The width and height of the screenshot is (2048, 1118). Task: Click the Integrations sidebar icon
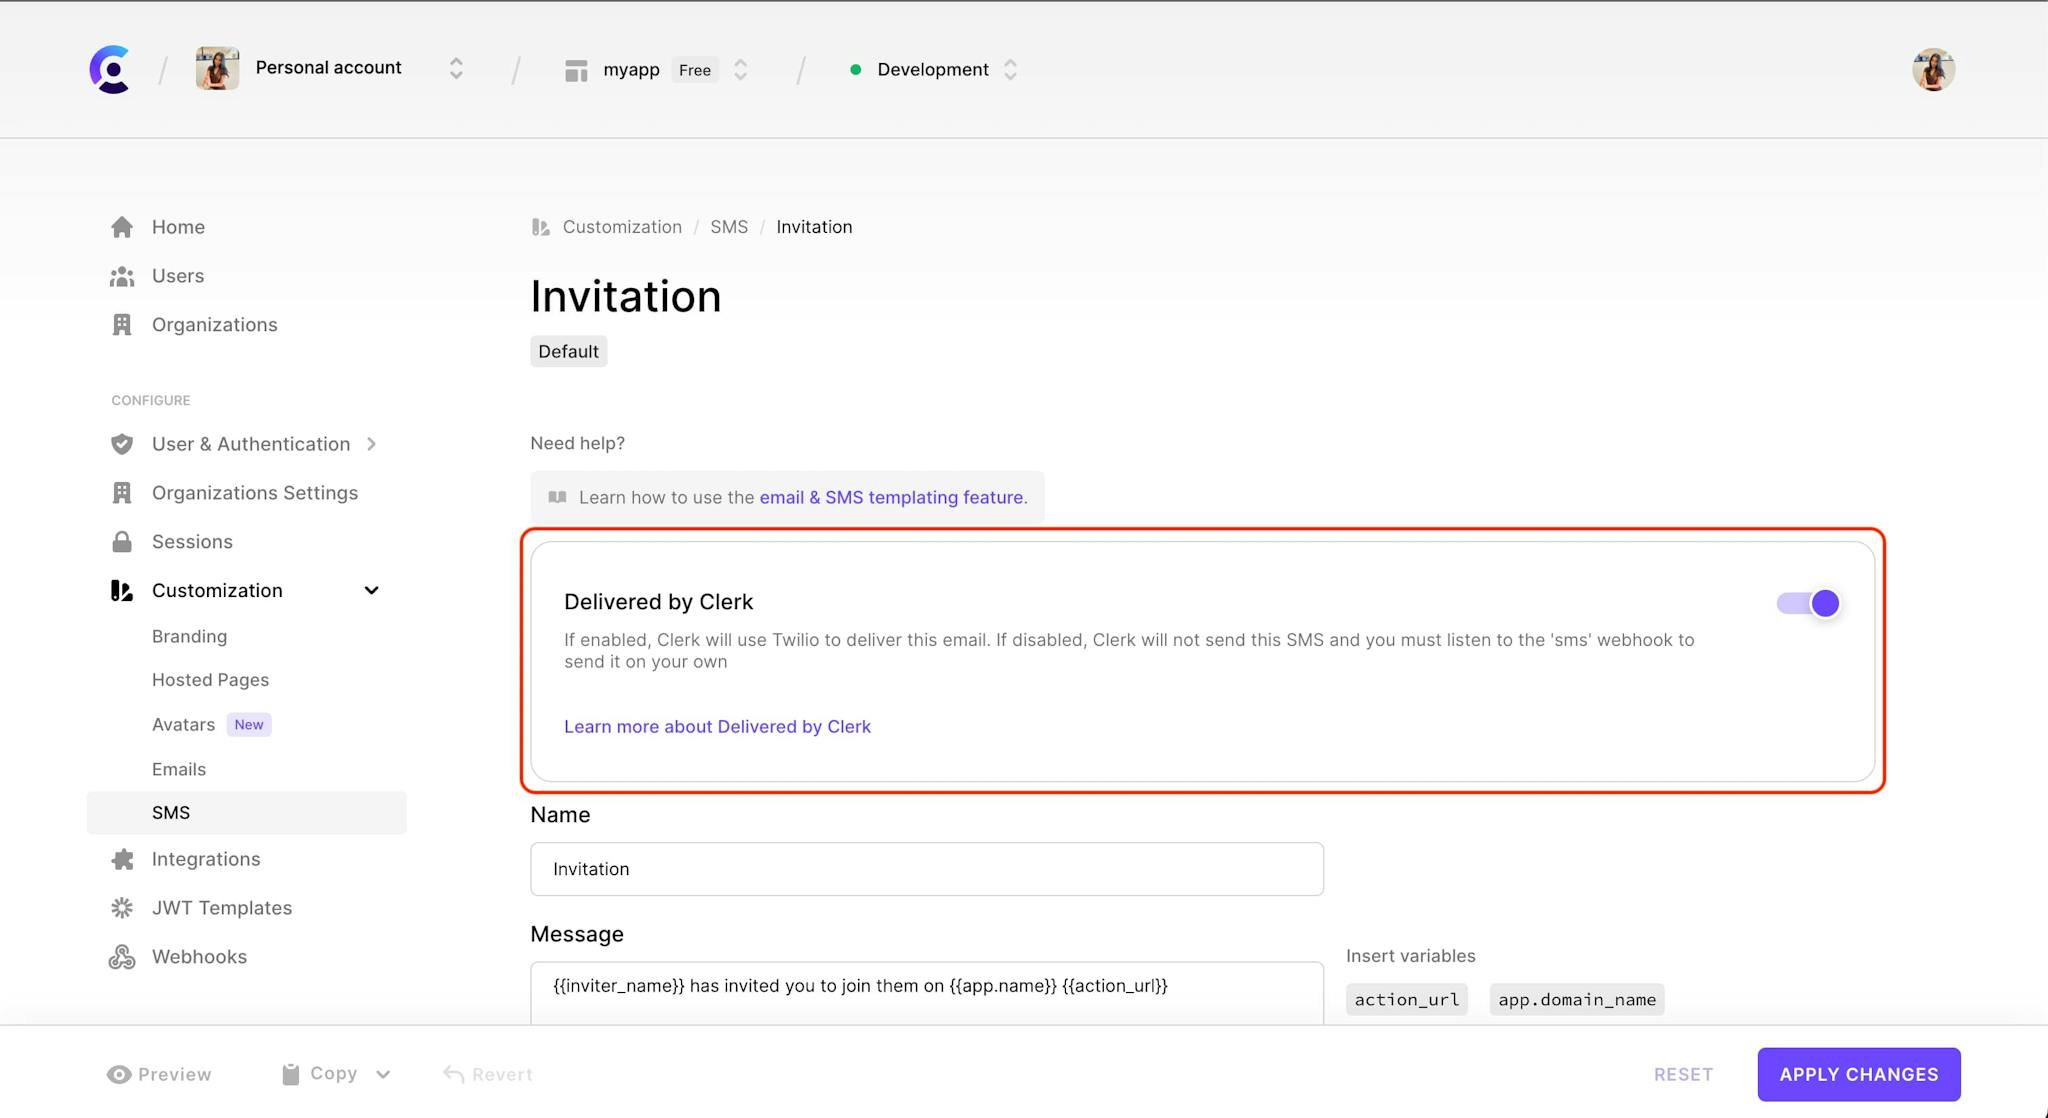(x=122, y=859)
